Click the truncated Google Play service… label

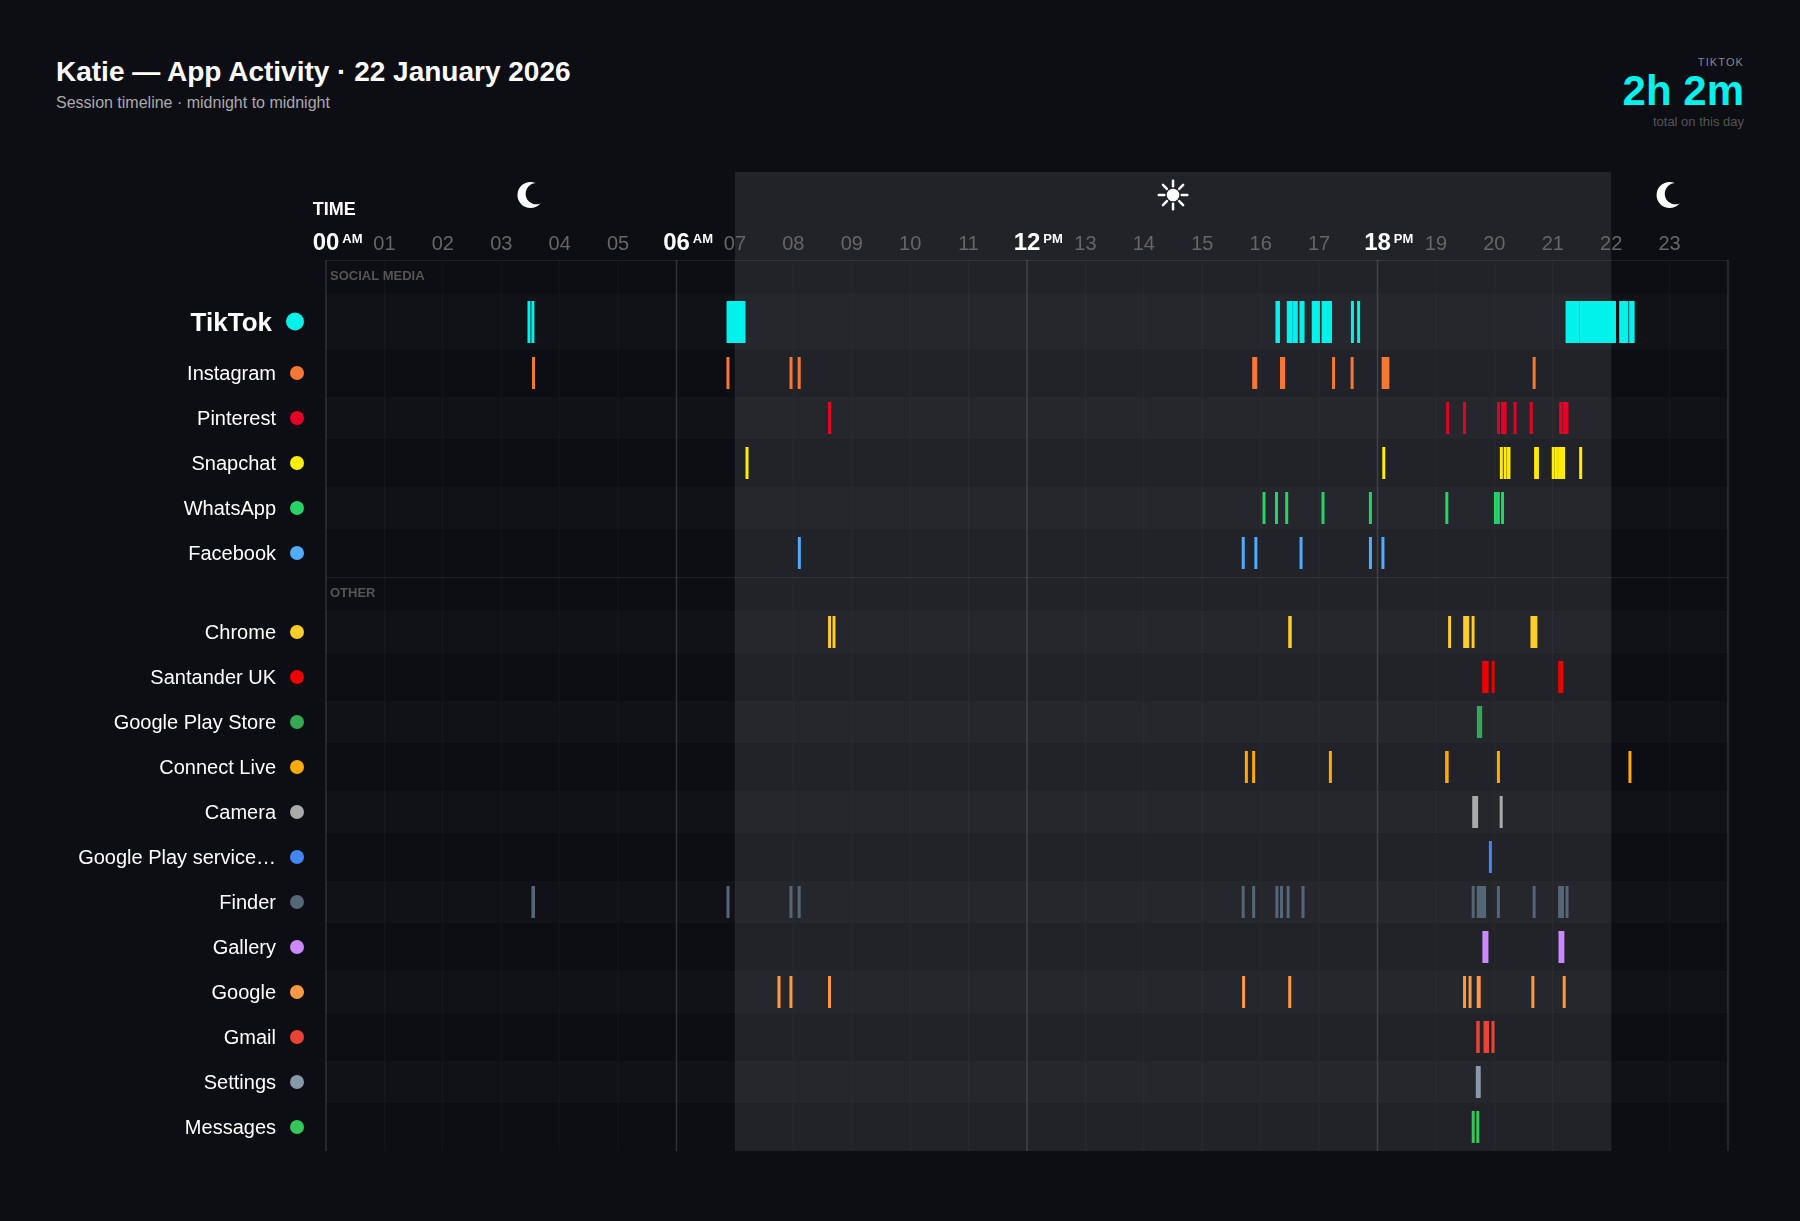coord(177,857)
